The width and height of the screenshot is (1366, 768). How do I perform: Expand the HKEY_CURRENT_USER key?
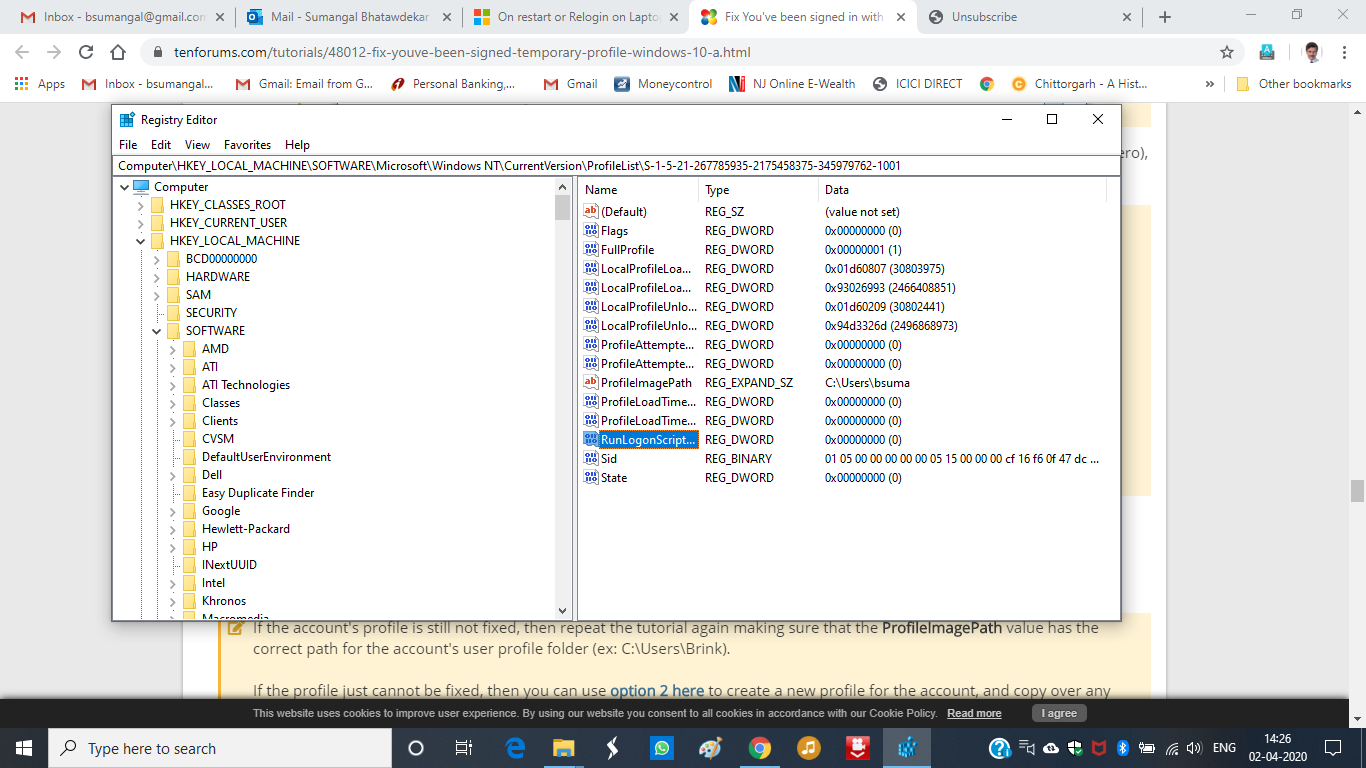pyautogui.click(x=140, y=223)
